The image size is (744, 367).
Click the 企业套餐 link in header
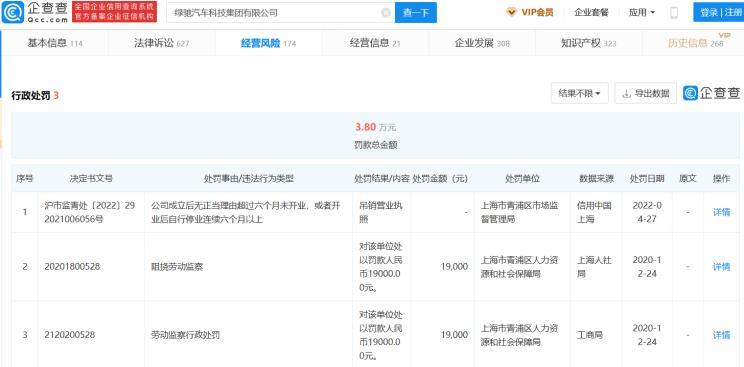(591, 13)
